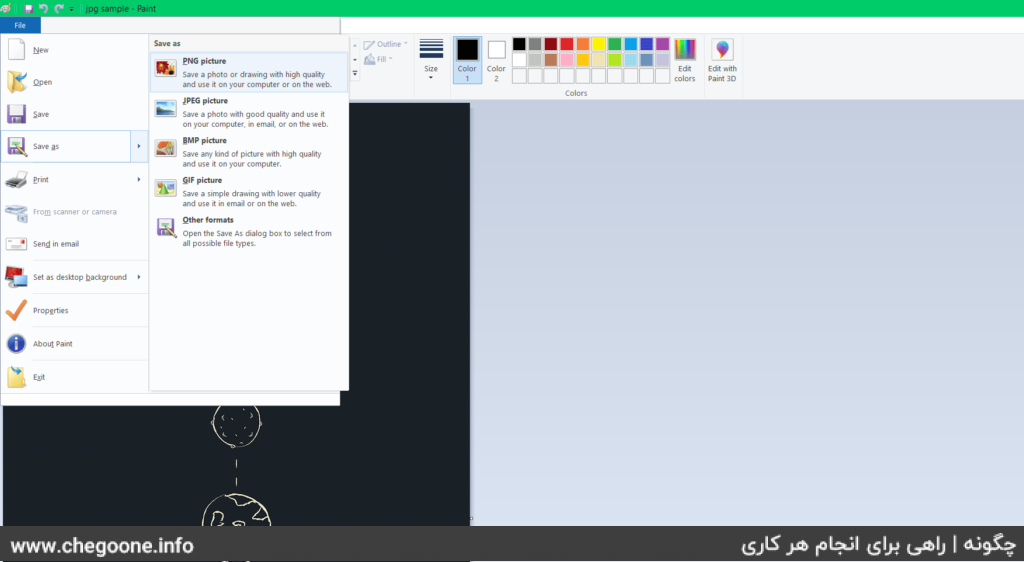1024x562 pixels.
Task: Click the New document icon in File menu
Action: click(16, 50)
